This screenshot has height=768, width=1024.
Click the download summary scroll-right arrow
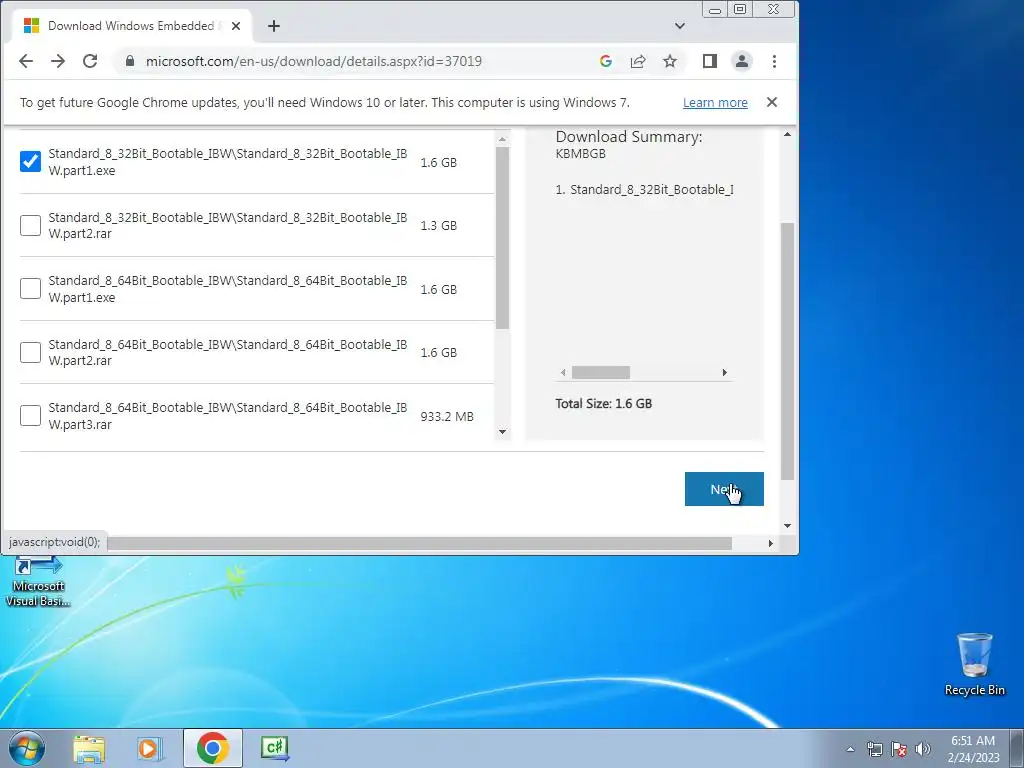coord(724,373)
